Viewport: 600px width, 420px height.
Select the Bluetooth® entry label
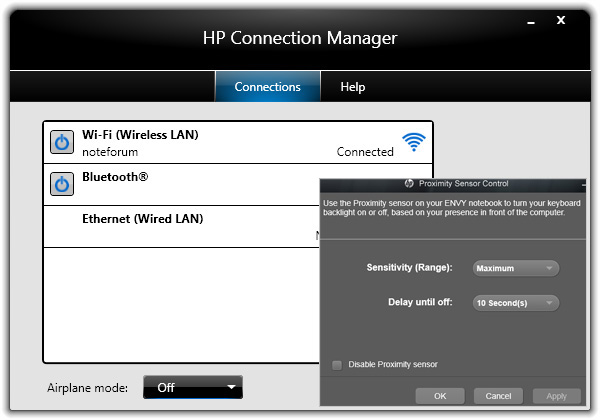pyautogui.click(x=115, y=177)
